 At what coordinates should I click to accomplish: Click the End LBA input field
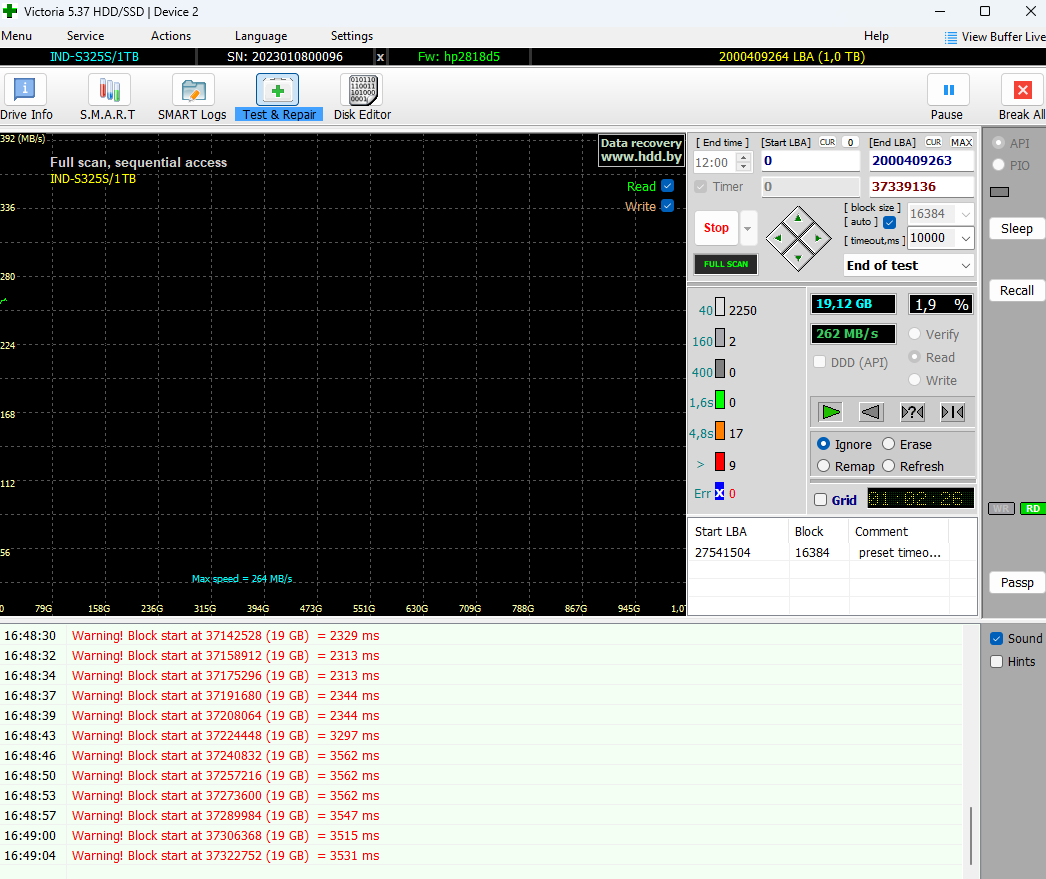click(x=921, y=161)
